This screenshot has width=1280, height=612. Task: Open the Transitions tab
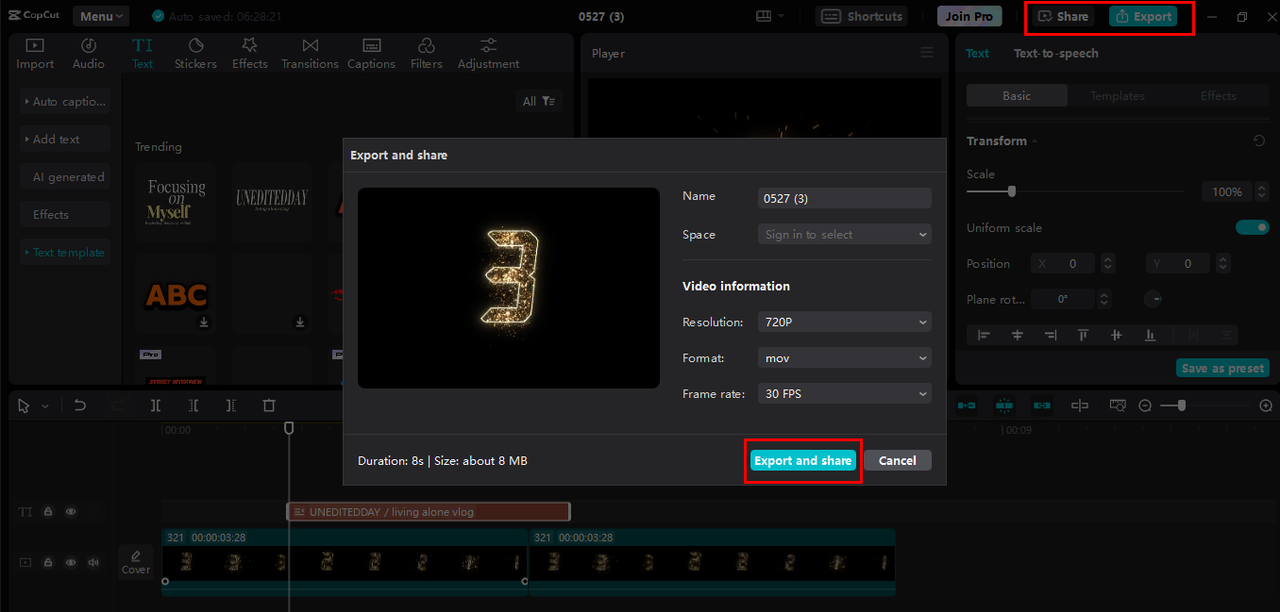tap(310, 54)
